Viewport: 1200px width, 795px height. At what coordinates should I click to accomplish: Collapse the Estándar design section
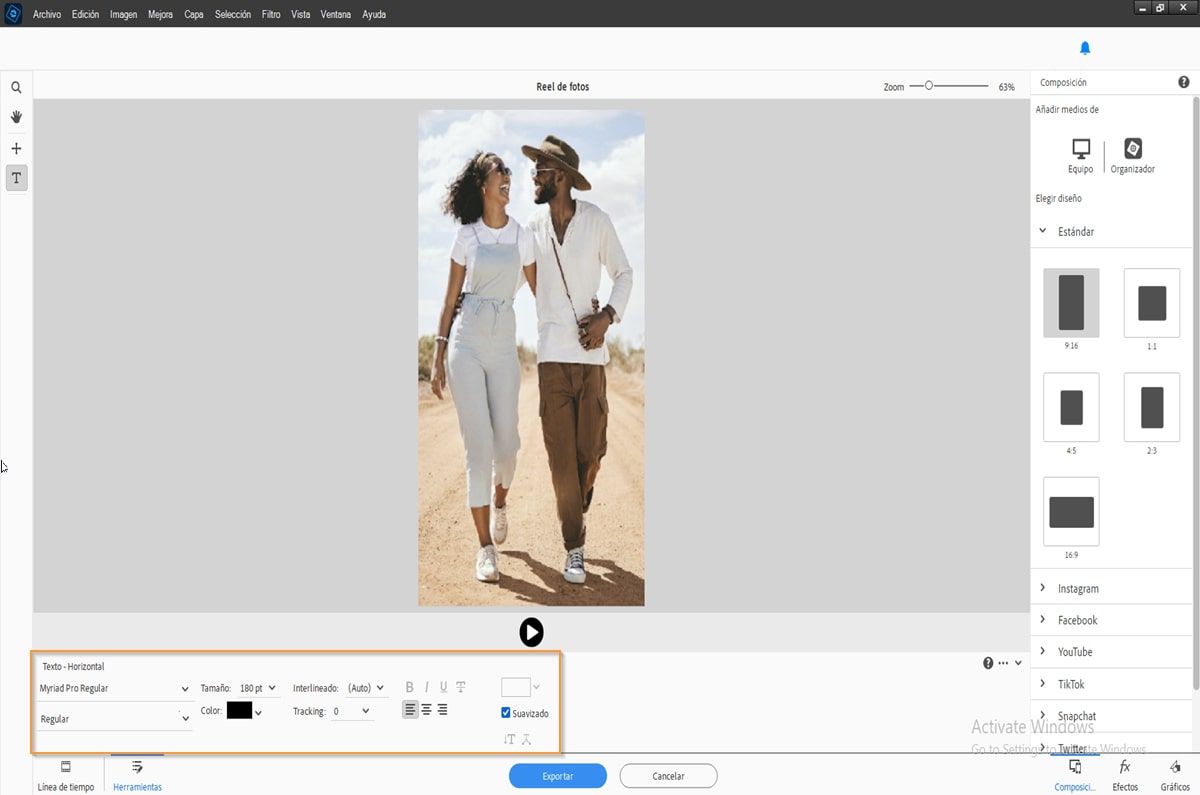click(1043, 231)
